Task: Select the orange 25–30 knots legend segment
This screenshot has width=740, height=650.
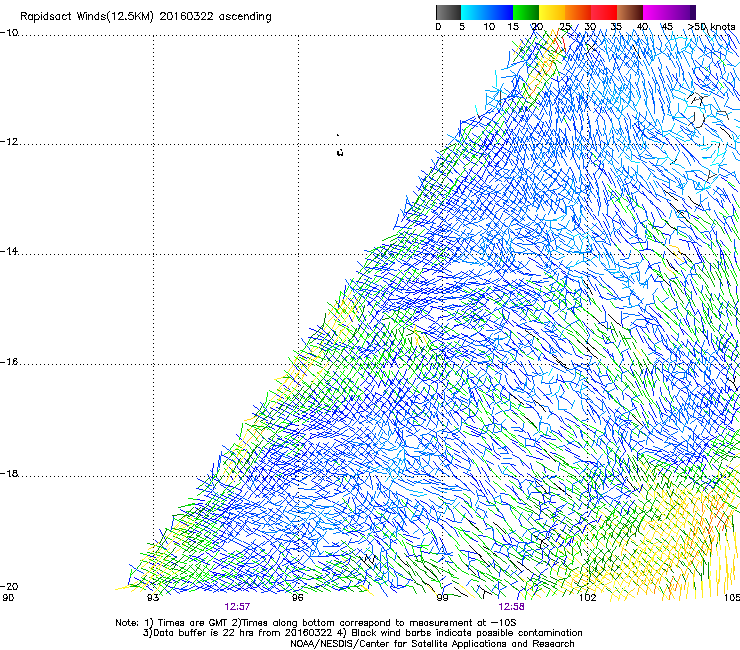Action: click(x=578, y=12)
